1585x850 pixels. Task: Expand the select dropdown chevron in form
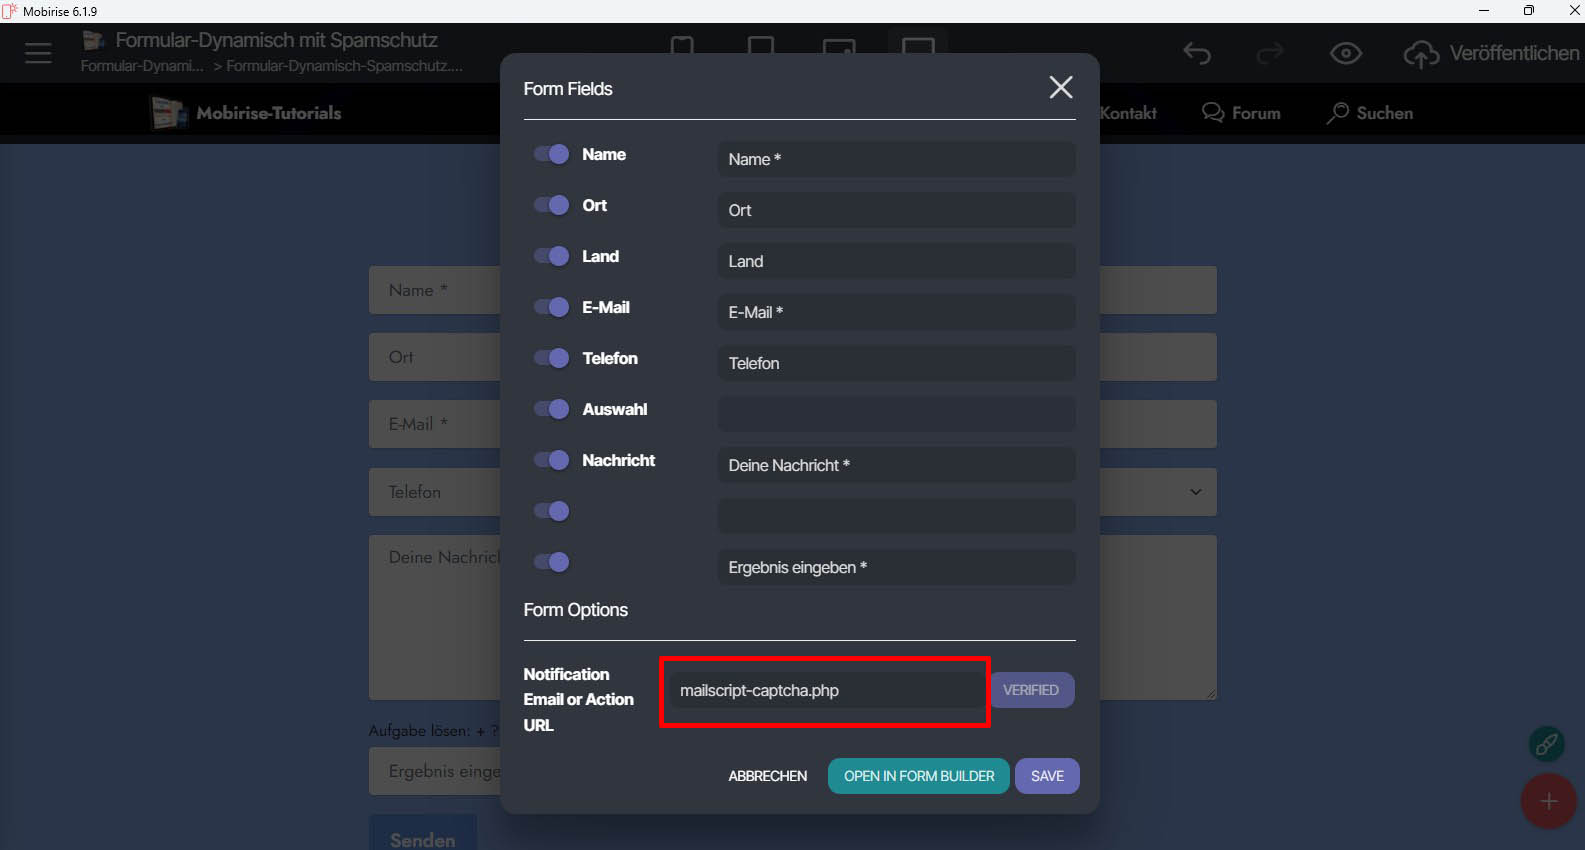click(x=1195, y=492)
